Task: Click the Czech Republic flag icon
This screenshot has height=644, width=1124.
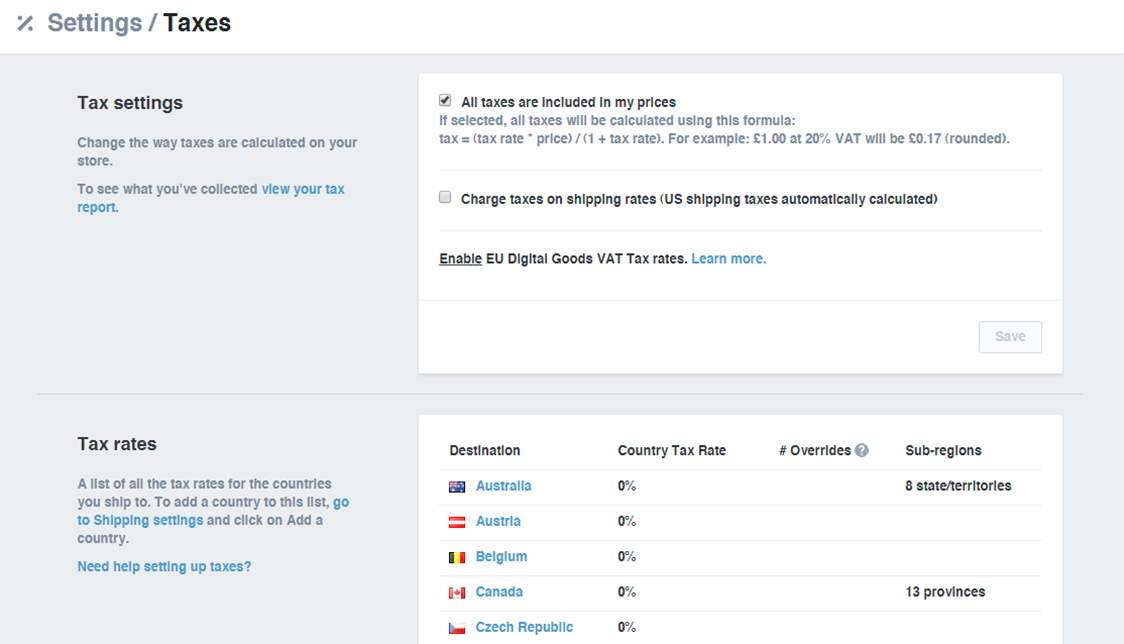Action: [456, 626]
